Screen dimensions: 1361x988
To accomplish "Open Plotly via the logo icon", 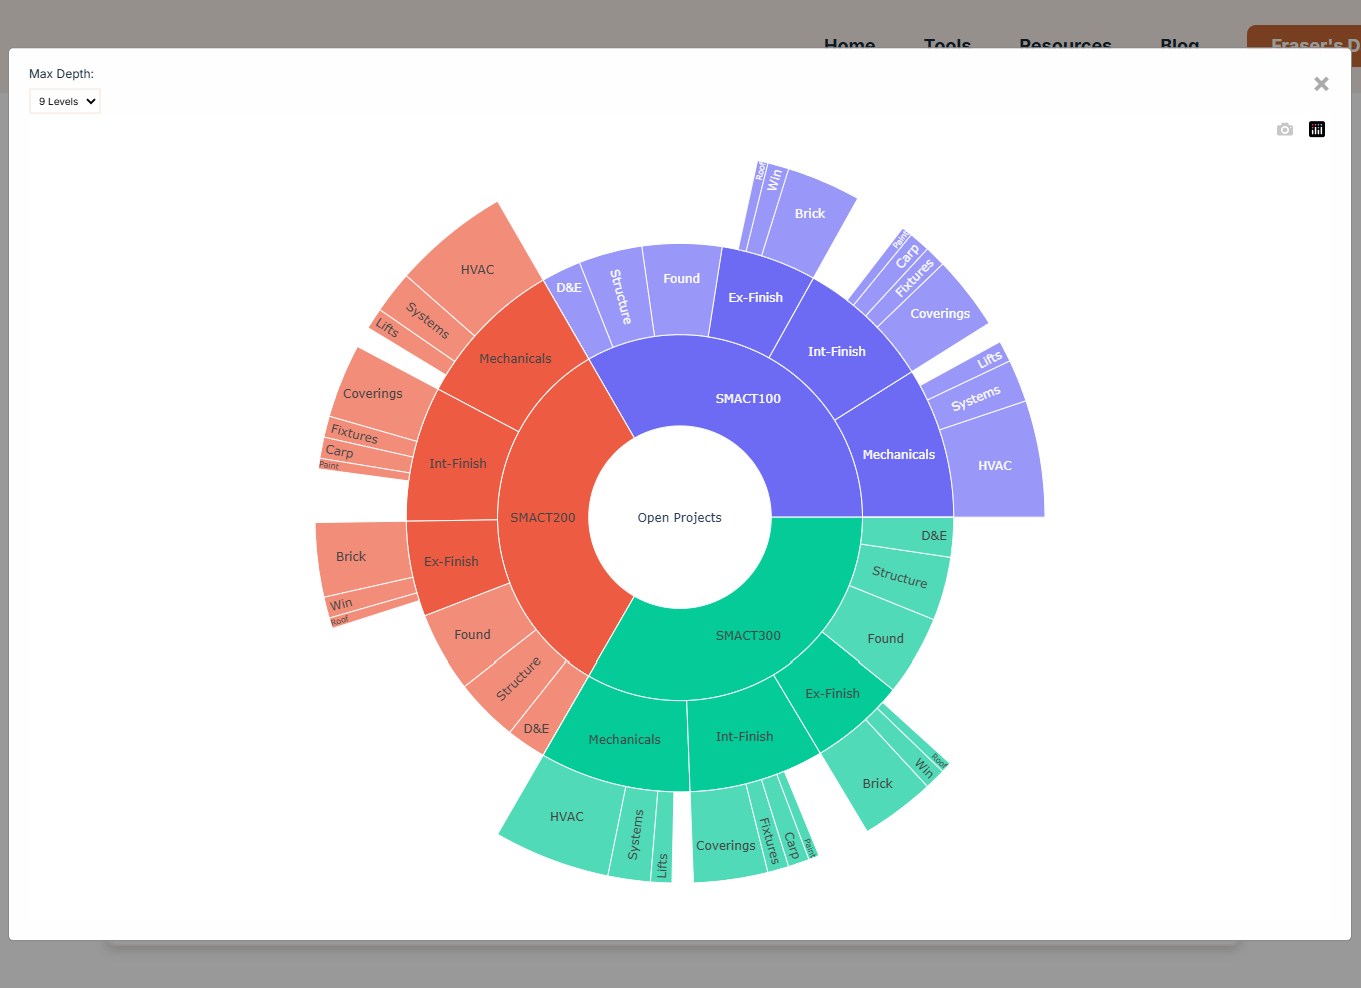I will 1316,129.
